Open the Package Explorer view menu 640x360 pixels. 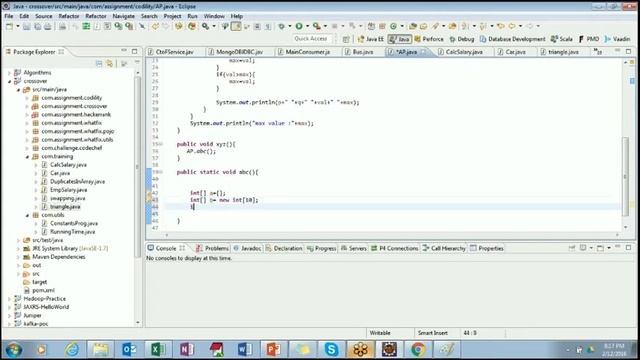pyautogui.click(x=137, y=62)
